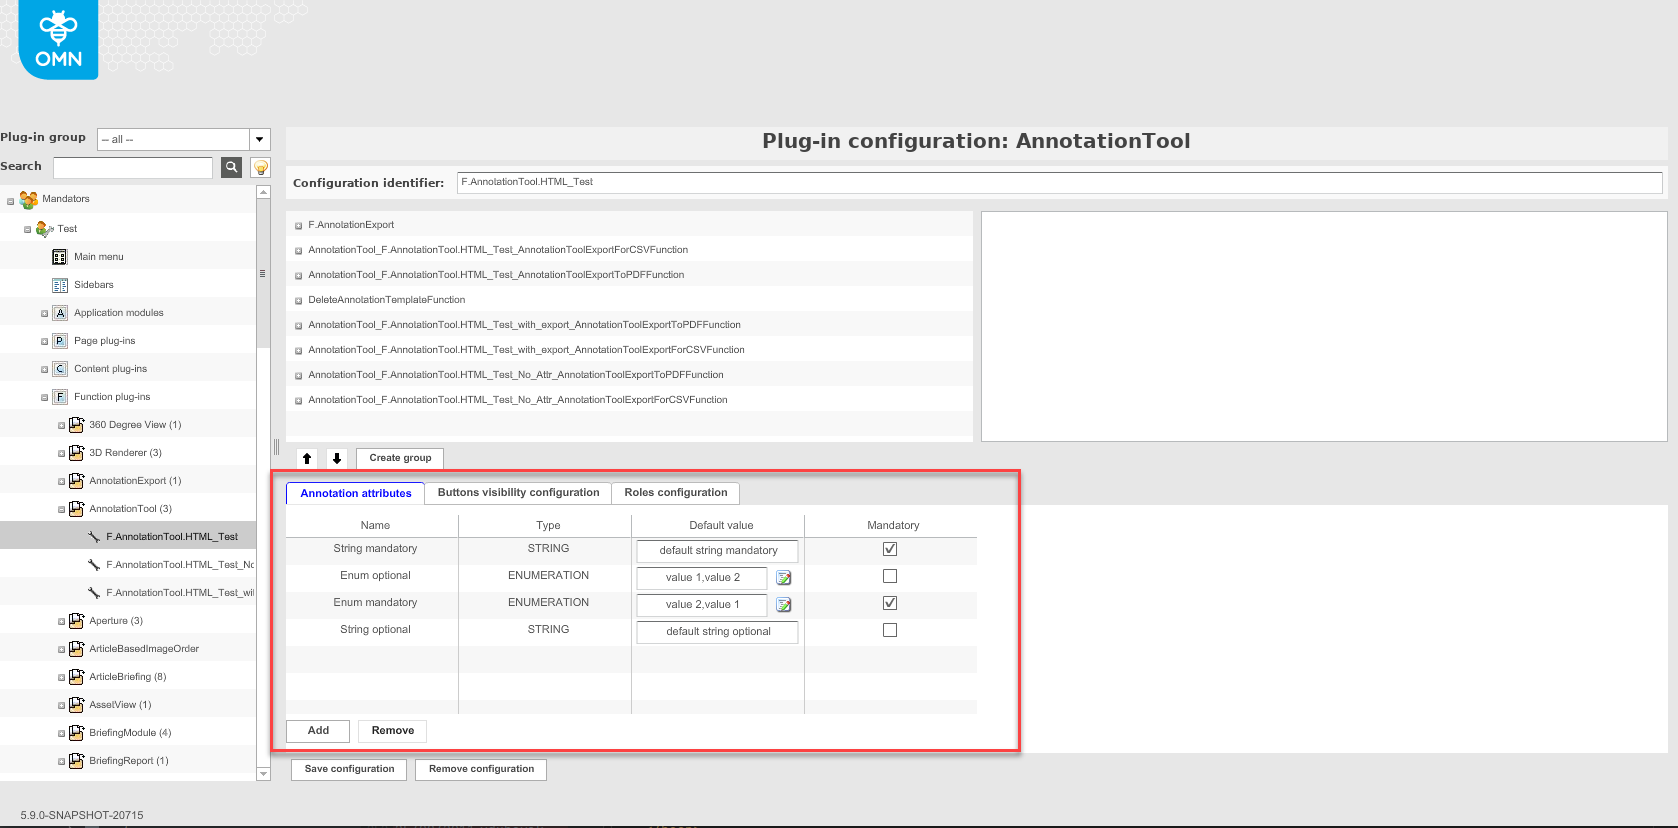
Task: Open the Plug-in group dropdown
Action: point(260,139)
